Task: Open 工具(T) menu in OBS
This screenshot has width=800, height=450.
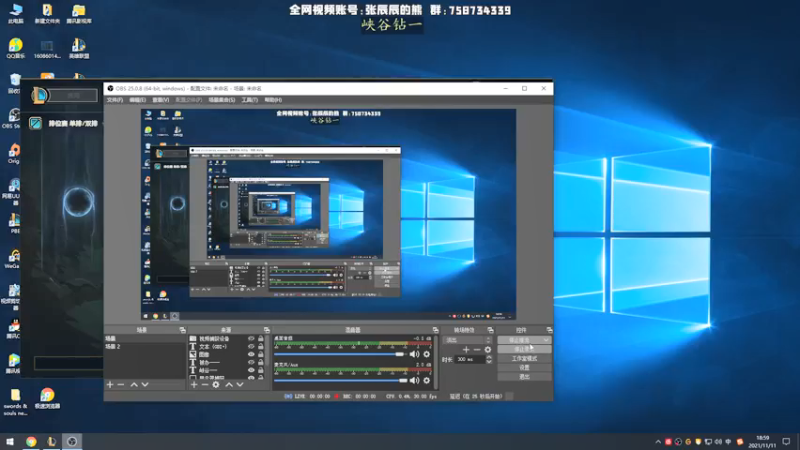Action: [x=249, y=100]
